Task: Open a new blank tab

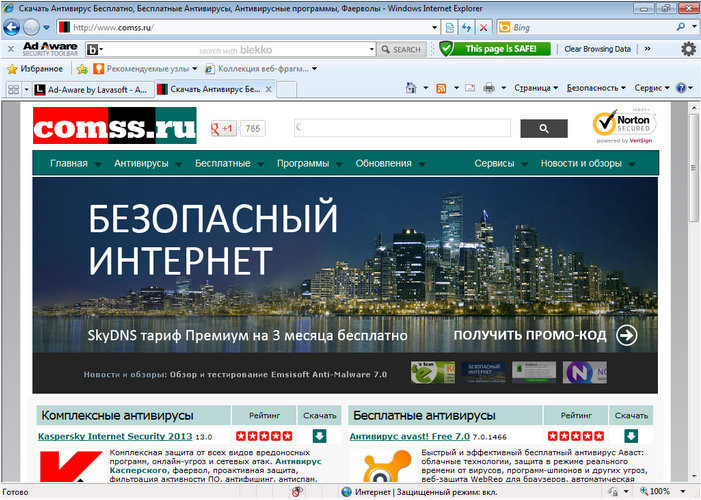Action: point(287,89)
